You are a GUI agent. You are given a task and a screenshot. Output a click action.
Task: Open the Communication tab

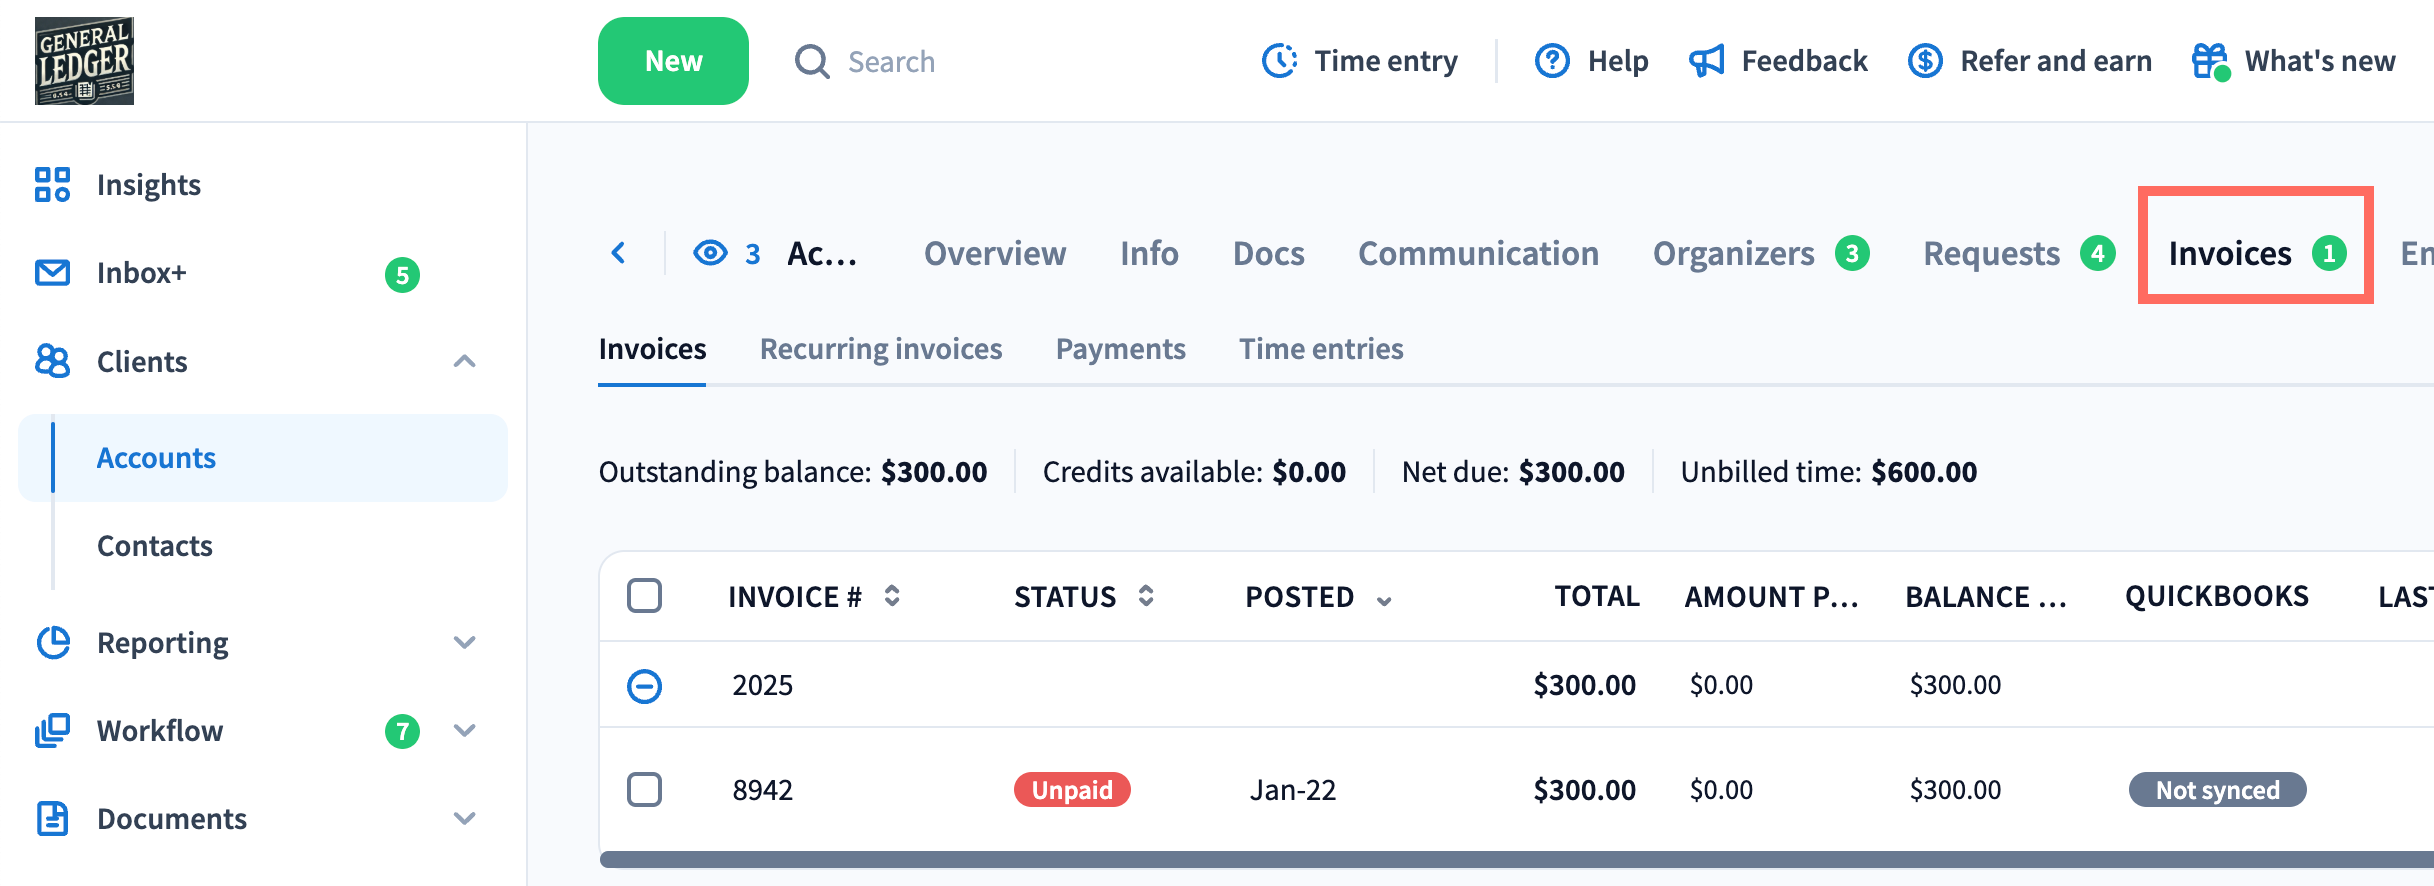click(1478, 254)
